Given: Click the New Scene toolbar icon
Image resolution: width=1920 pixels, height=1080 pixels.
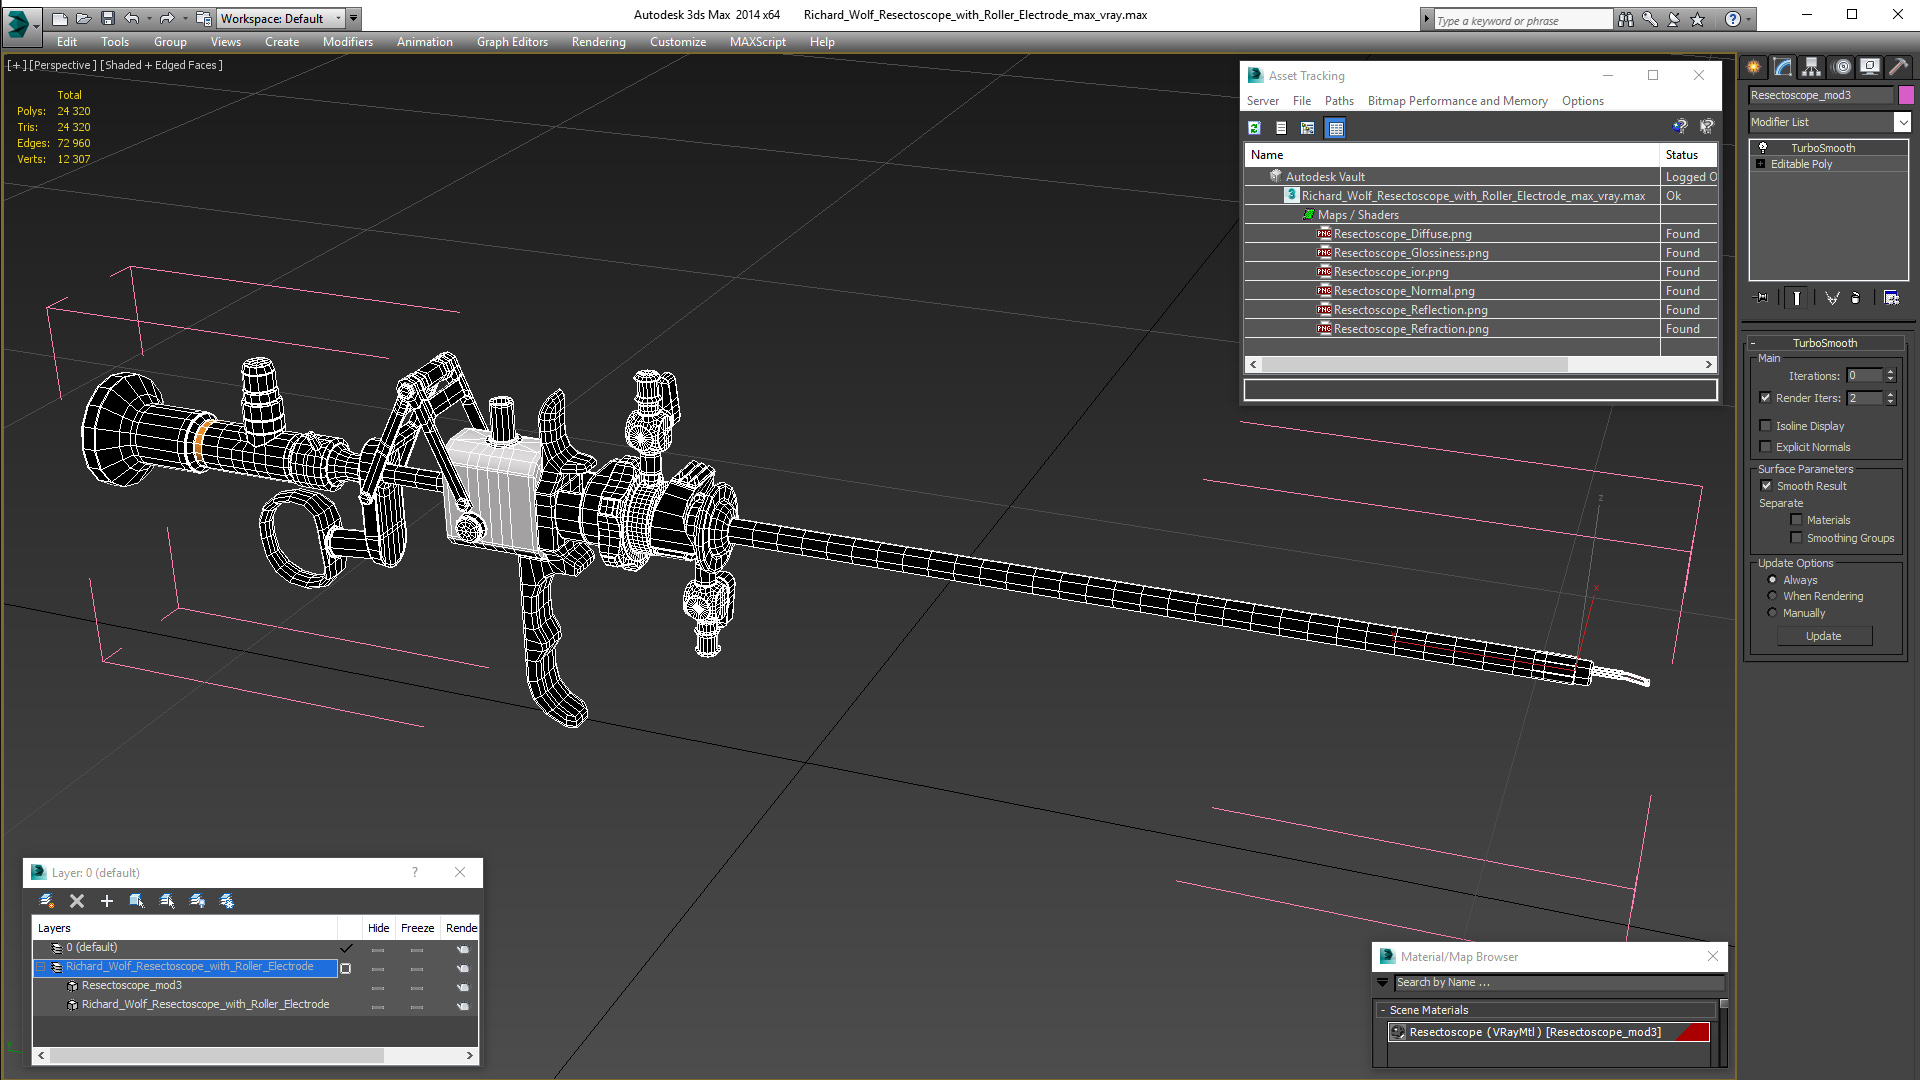Looking at the screenshot, I should click(60, 18).
